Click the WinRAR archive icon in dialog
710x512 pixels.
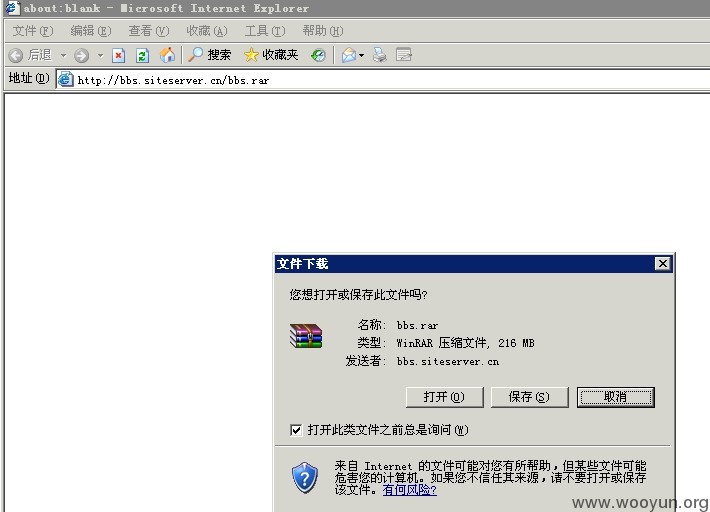coord(306,336)
